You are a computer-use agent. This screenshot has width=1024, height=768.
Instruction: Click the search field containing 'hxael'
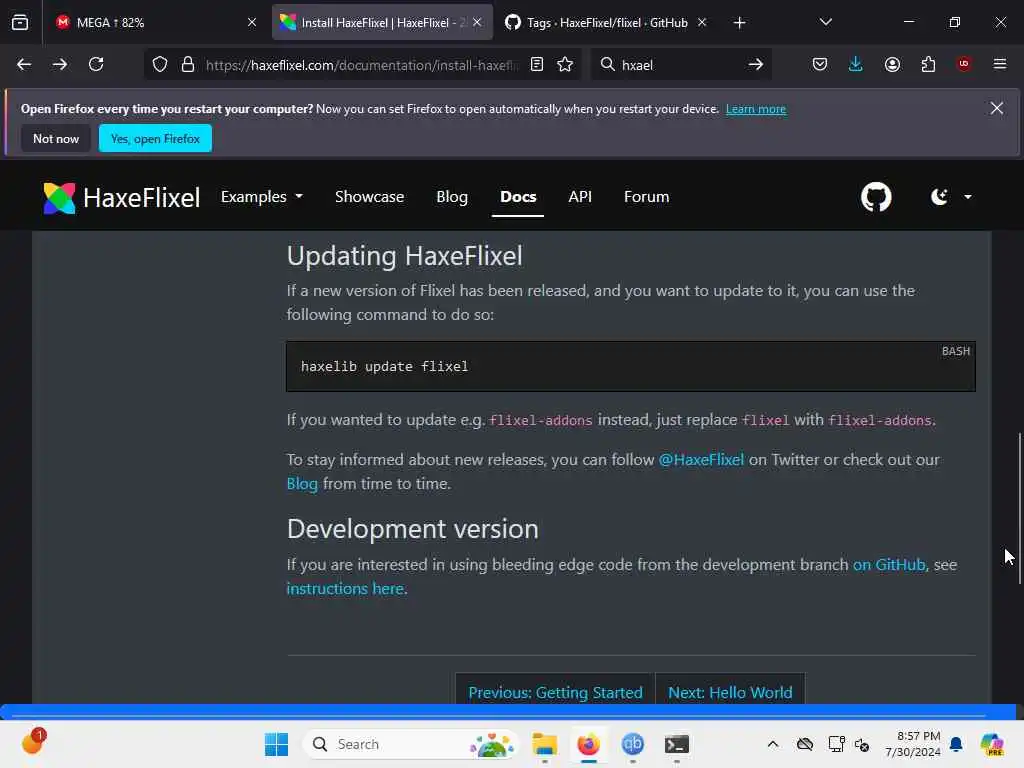click(x=679, y=65)
